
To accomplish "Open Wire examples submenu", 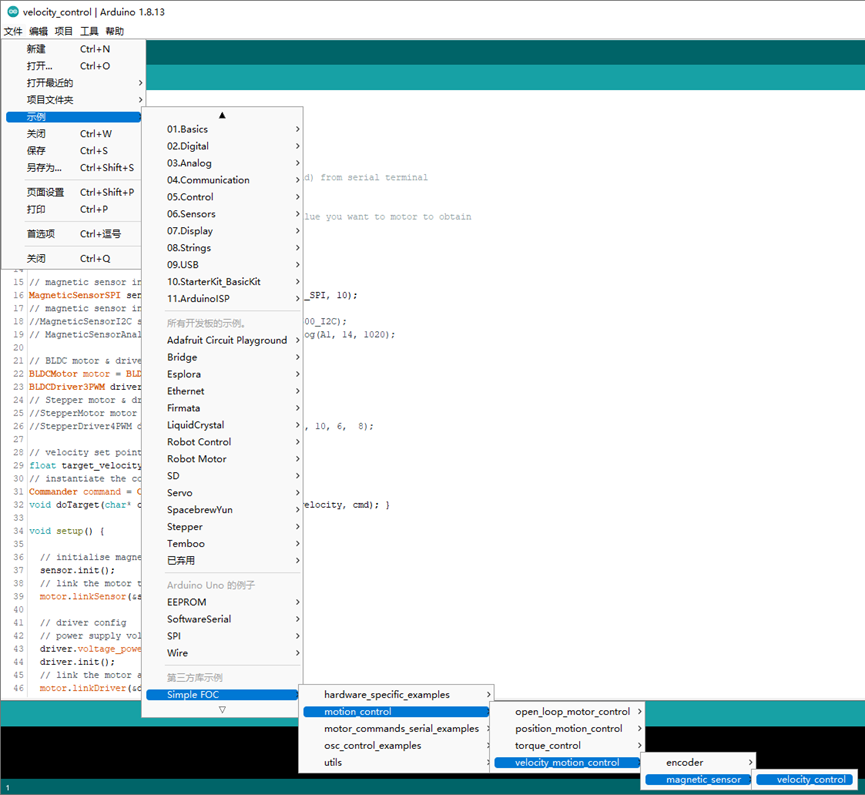I will [x=223, y=653].
